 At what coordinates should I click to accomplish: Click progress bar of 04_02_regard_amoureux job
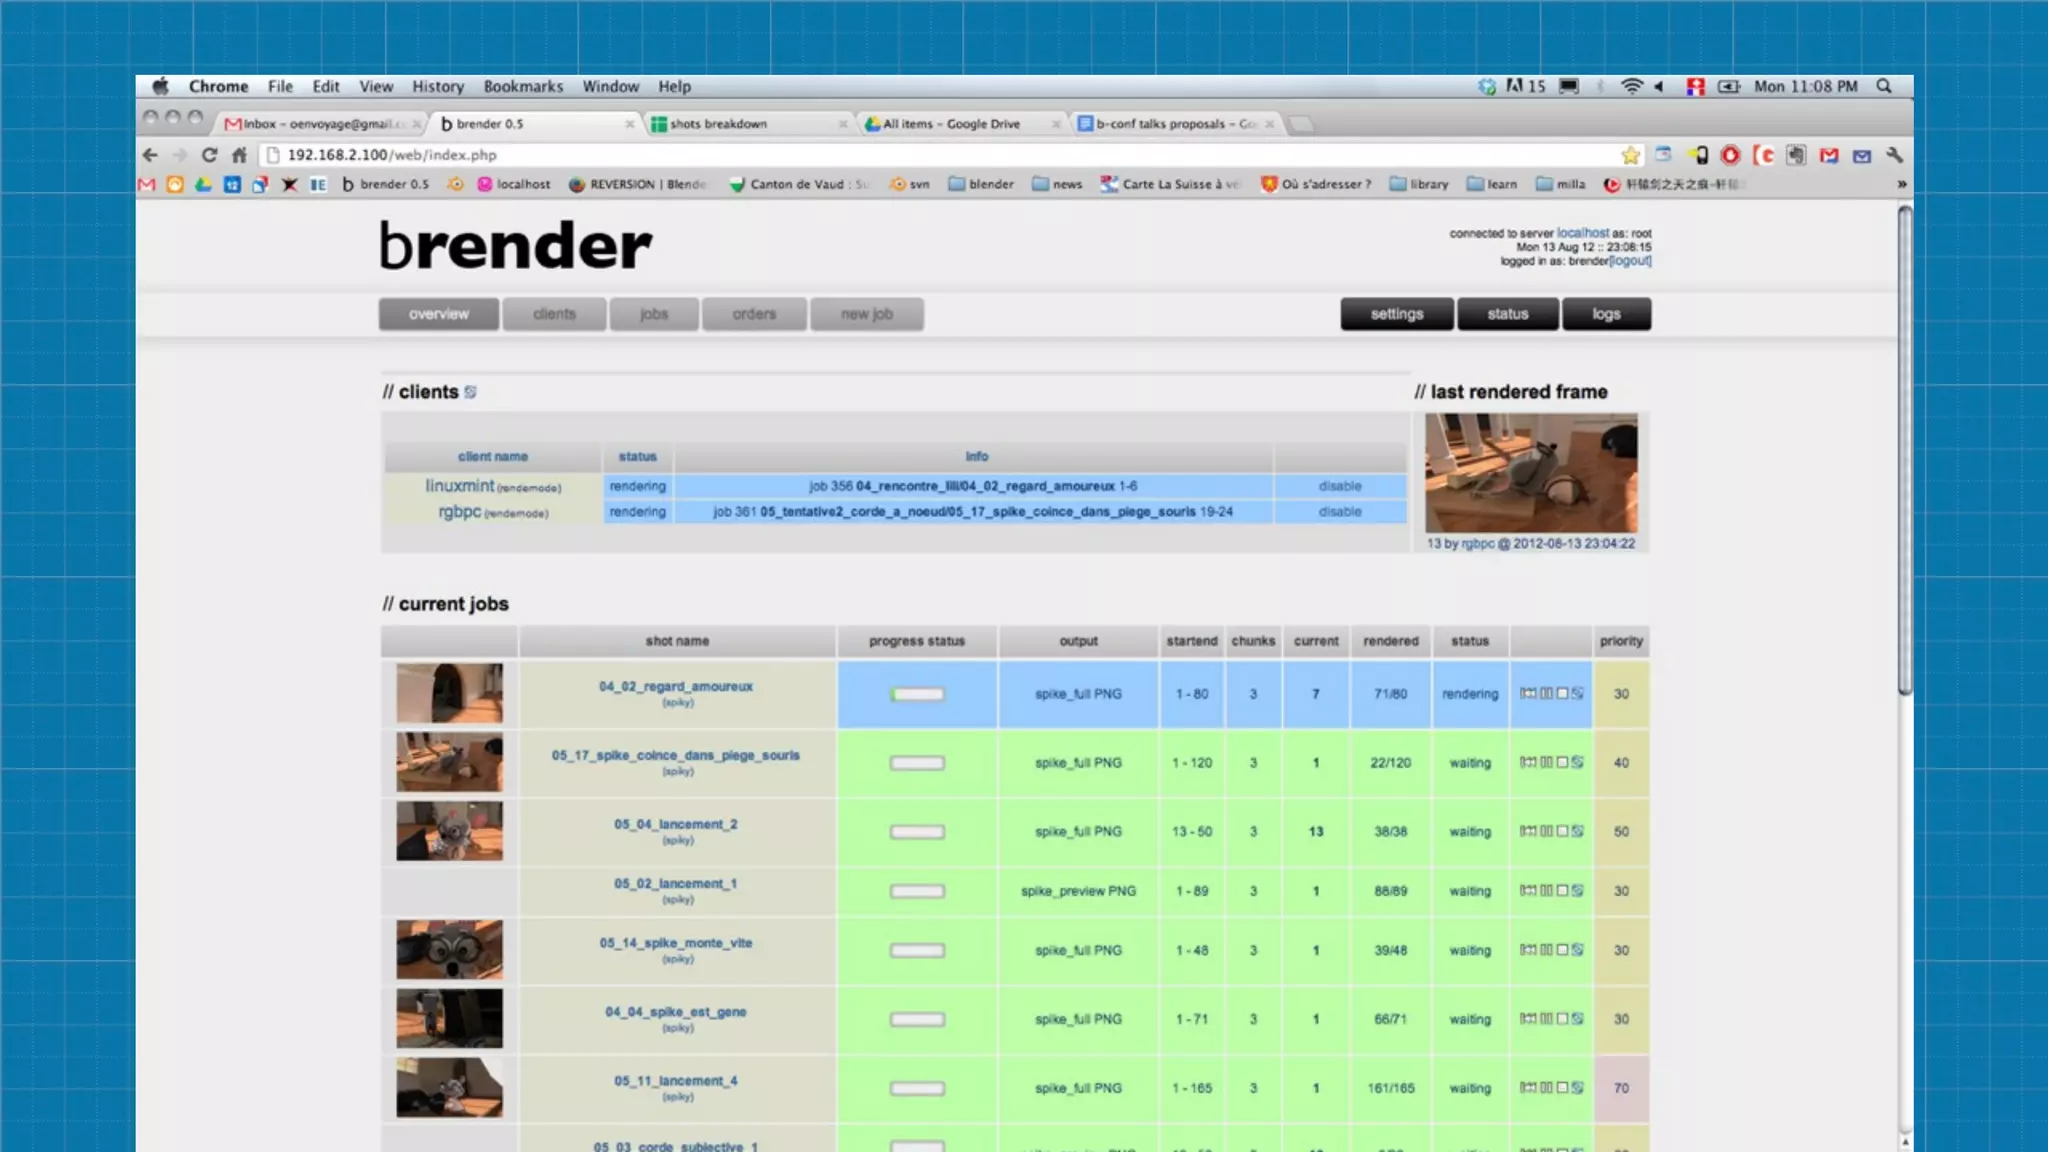[x=917, y=694]
